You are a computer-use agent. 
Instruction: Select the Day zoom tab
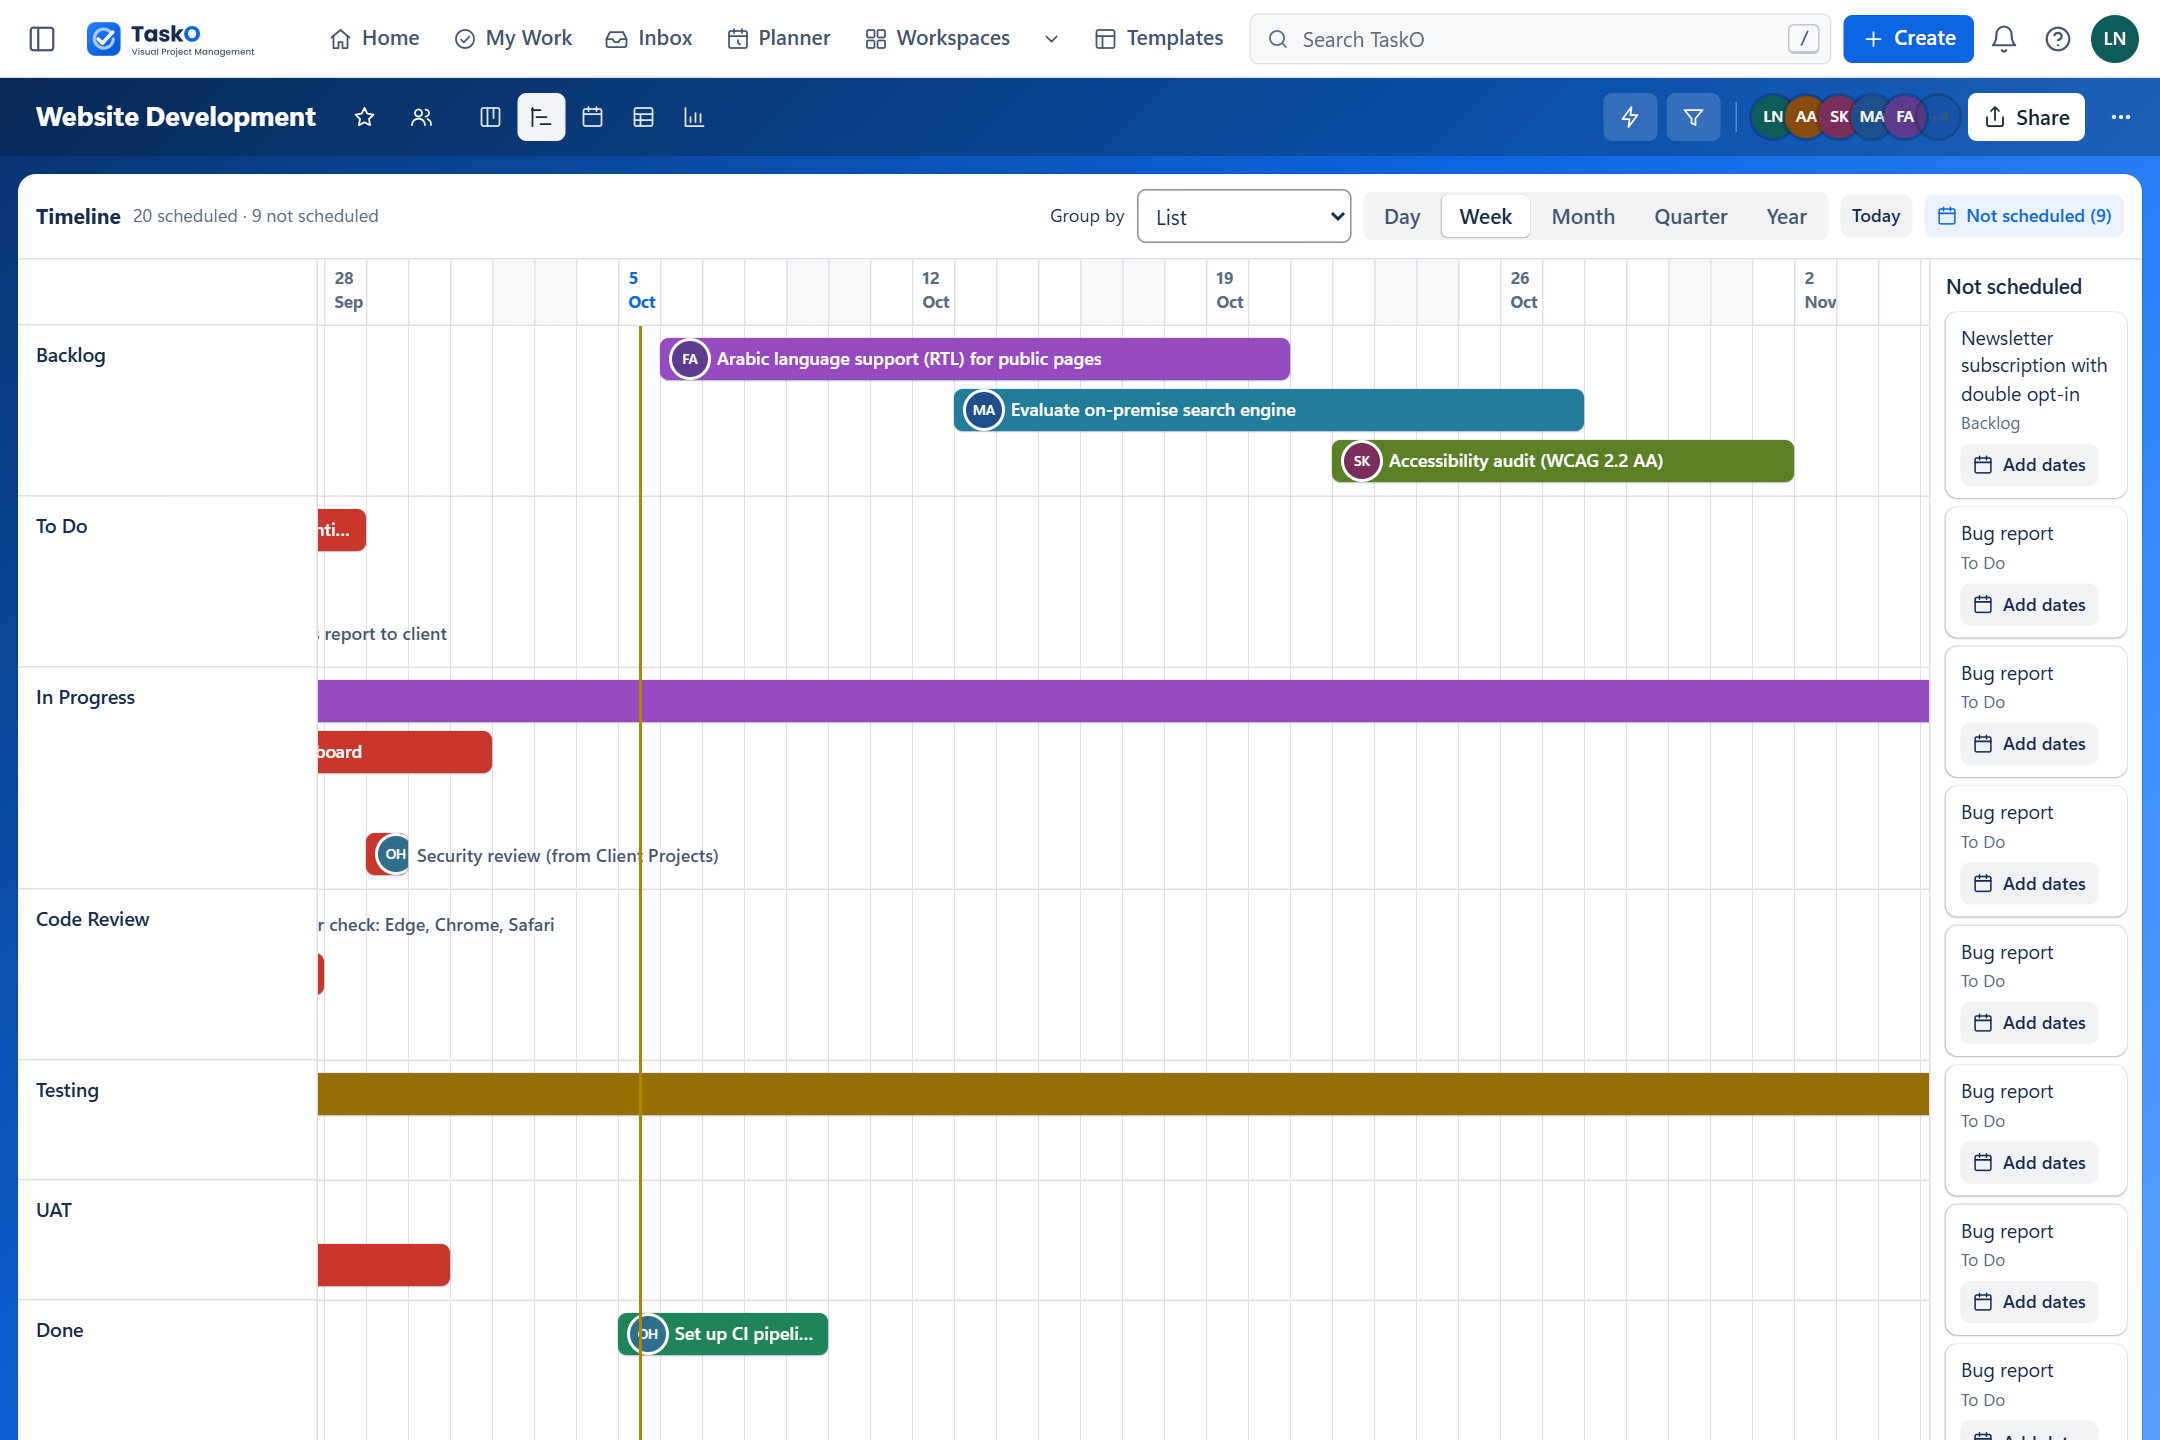[x=1402, y=216]
